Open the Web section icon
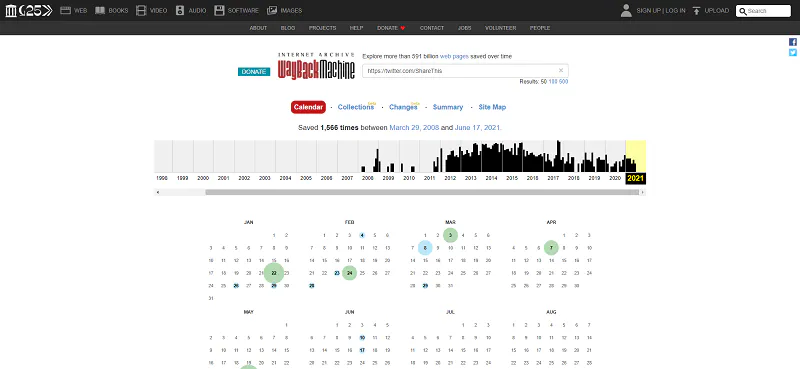Screen dimensions: 800x369 65,10
